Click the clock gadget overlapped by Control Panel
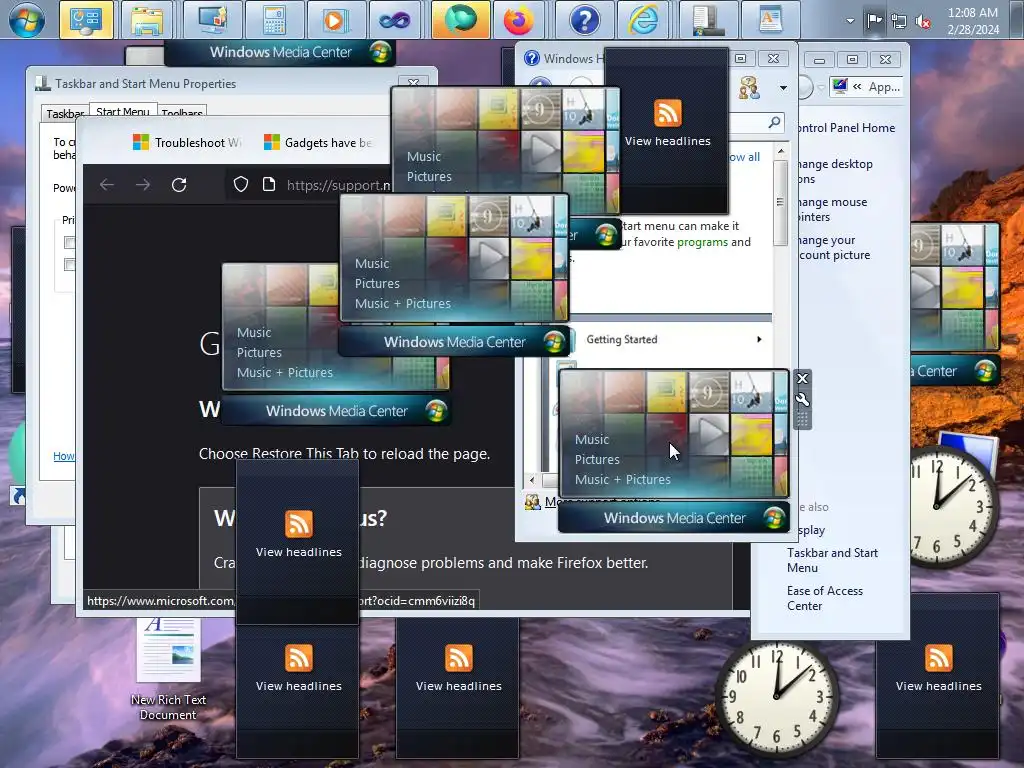1024x768 pixels. (x=954, y=506)
